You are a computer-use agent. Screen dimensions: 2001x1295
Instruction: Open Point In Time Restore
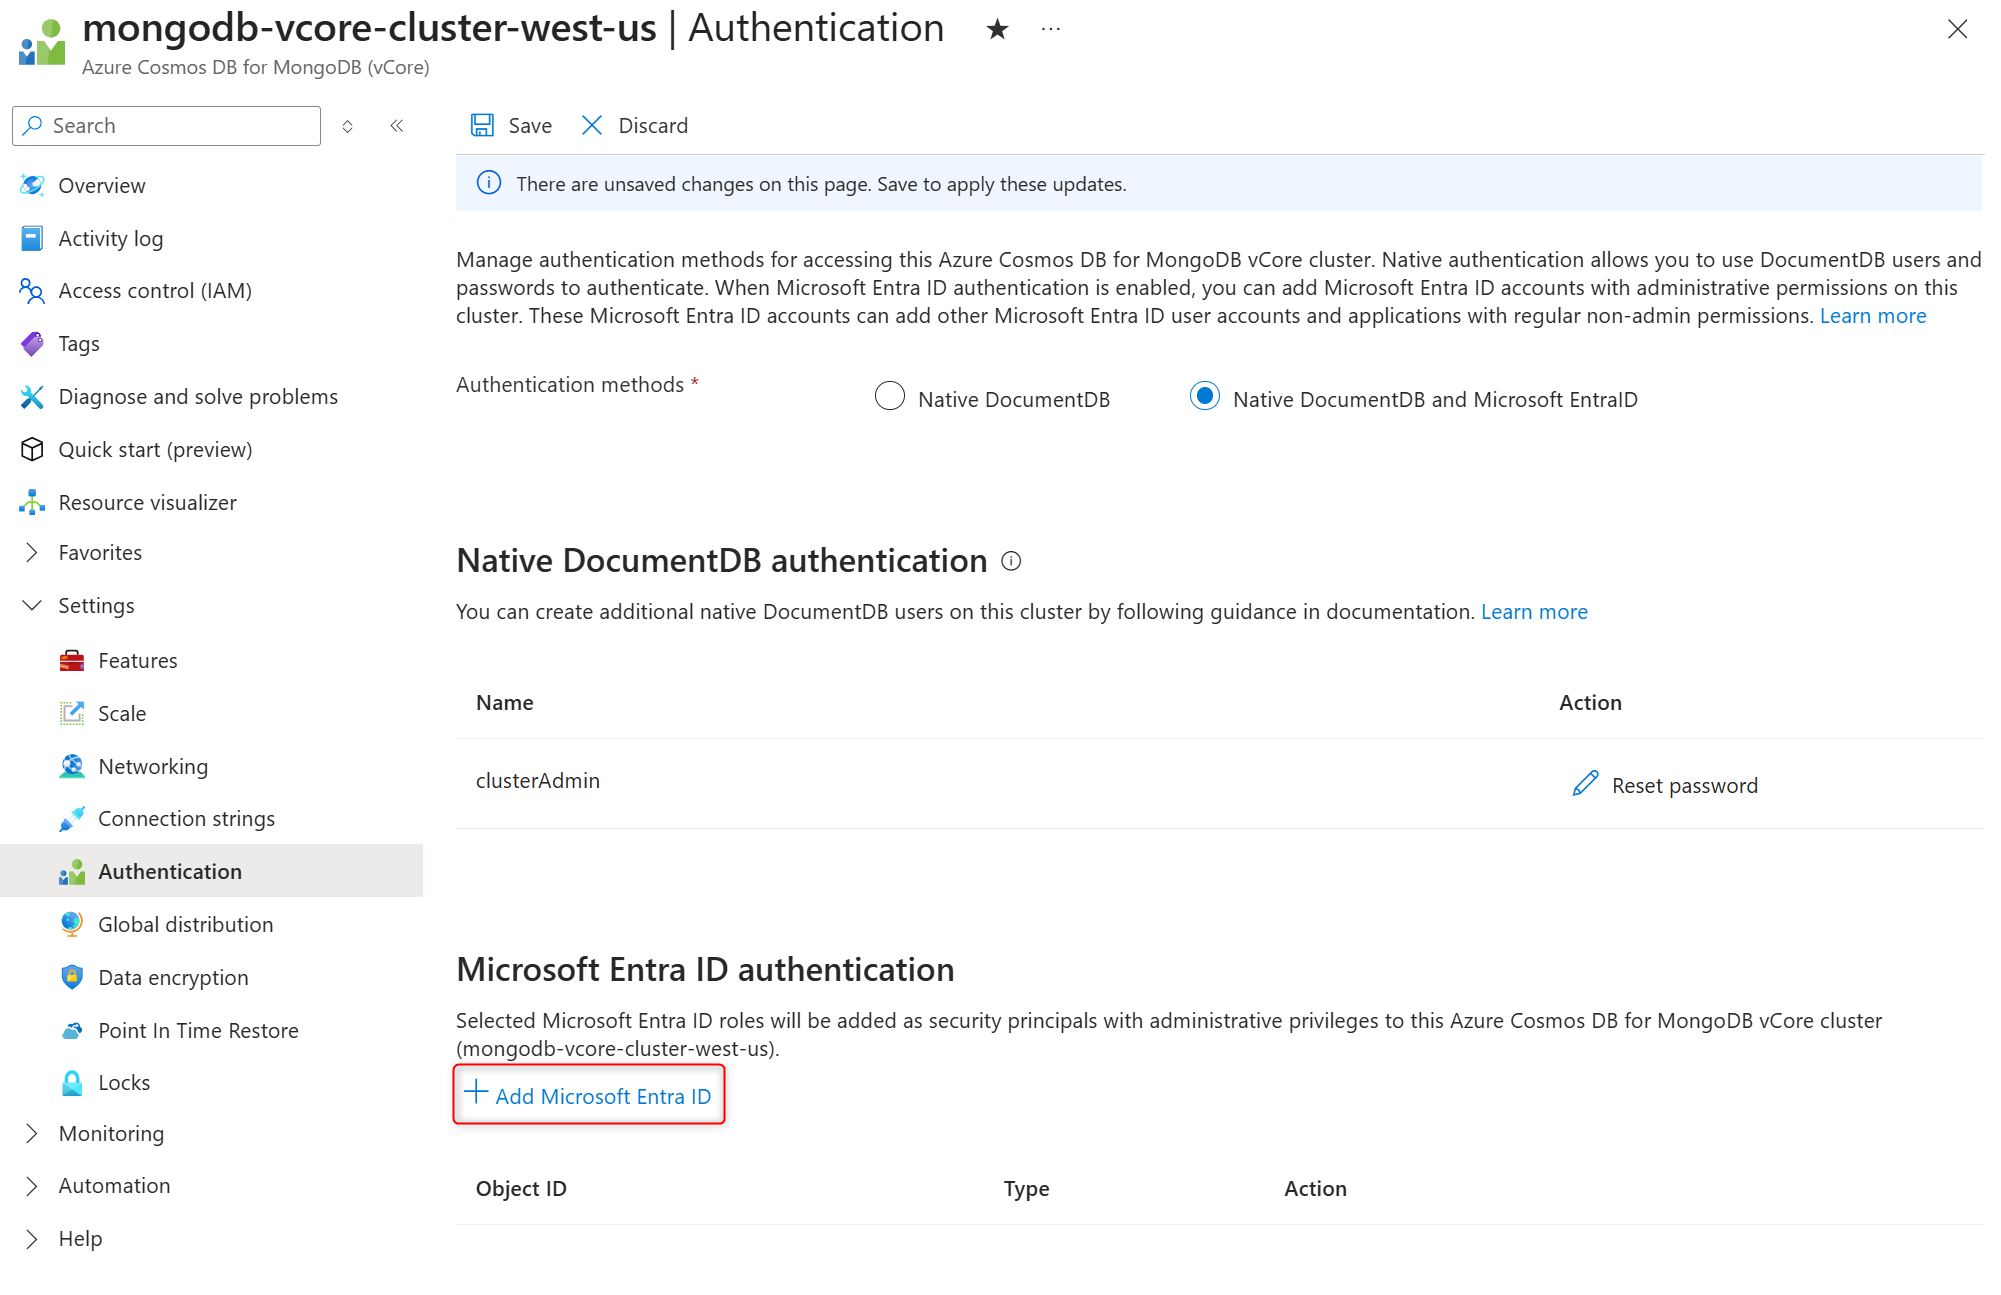tap(198, 1030)
